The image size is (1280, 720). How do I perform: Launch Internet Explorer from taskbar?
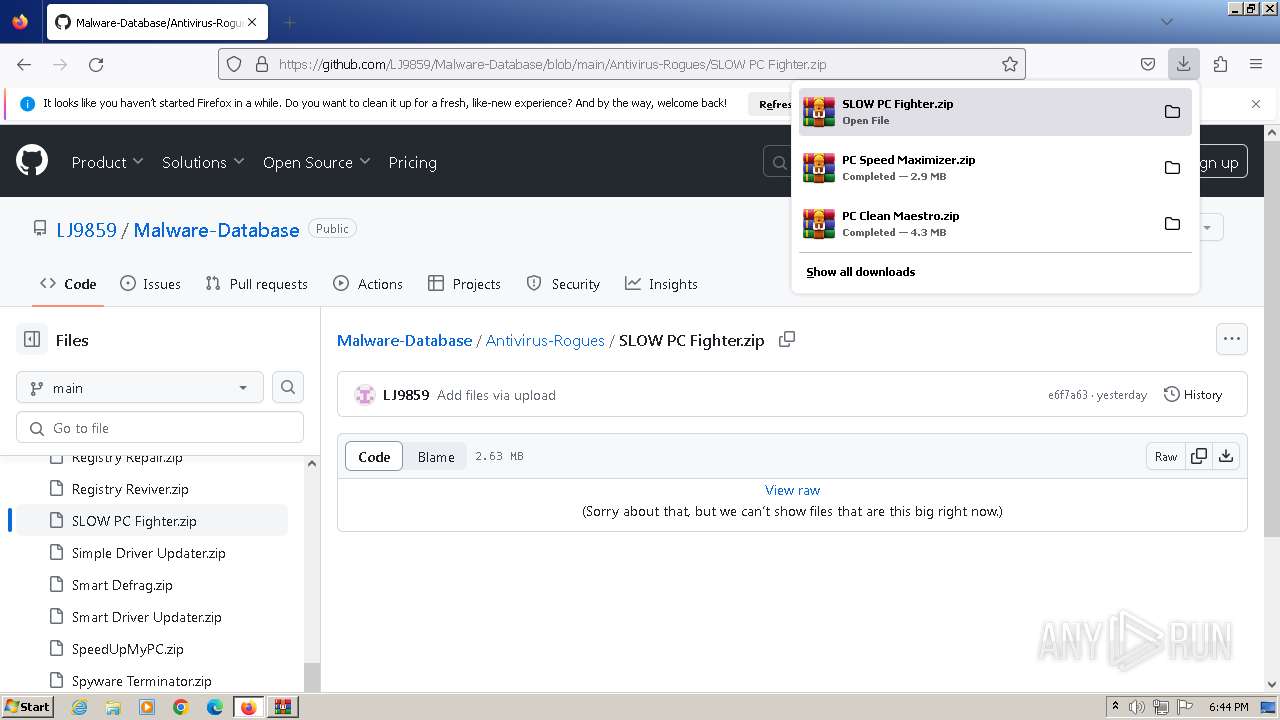80,707
